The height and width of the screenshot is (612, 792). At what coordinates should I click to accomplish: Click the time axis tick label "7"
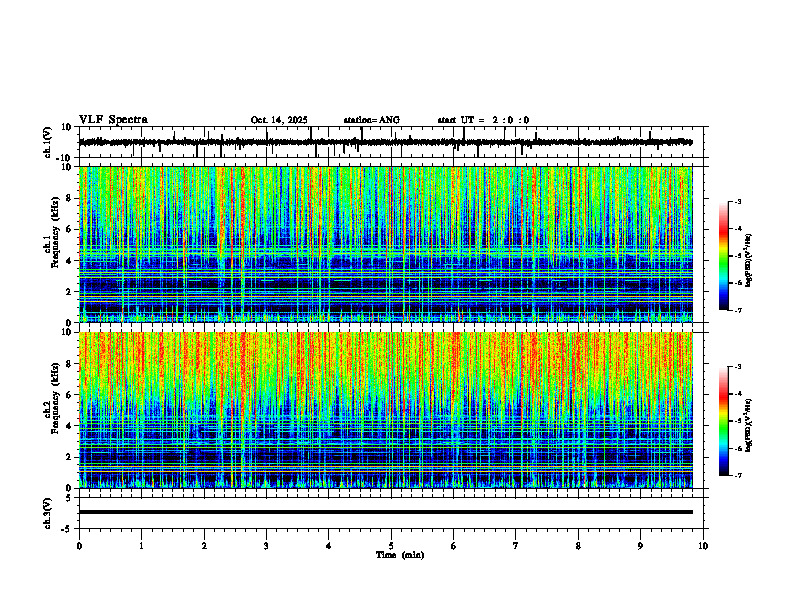(x=516, y=546)
